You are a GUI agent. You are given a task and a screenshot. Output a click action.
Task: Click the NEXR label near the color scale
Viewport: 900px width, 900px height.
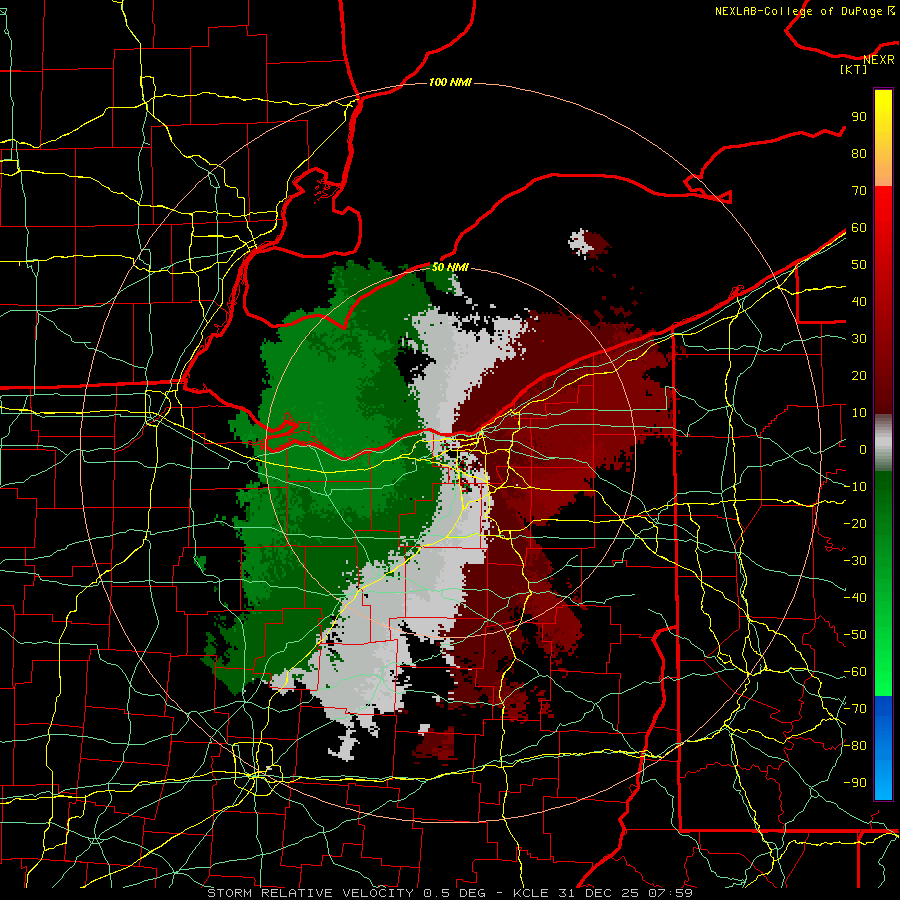point(879,59)
